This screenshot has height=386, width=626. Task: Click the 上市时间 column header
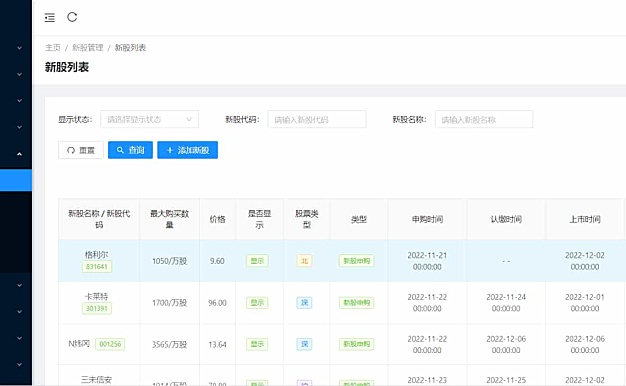[585, 219]
